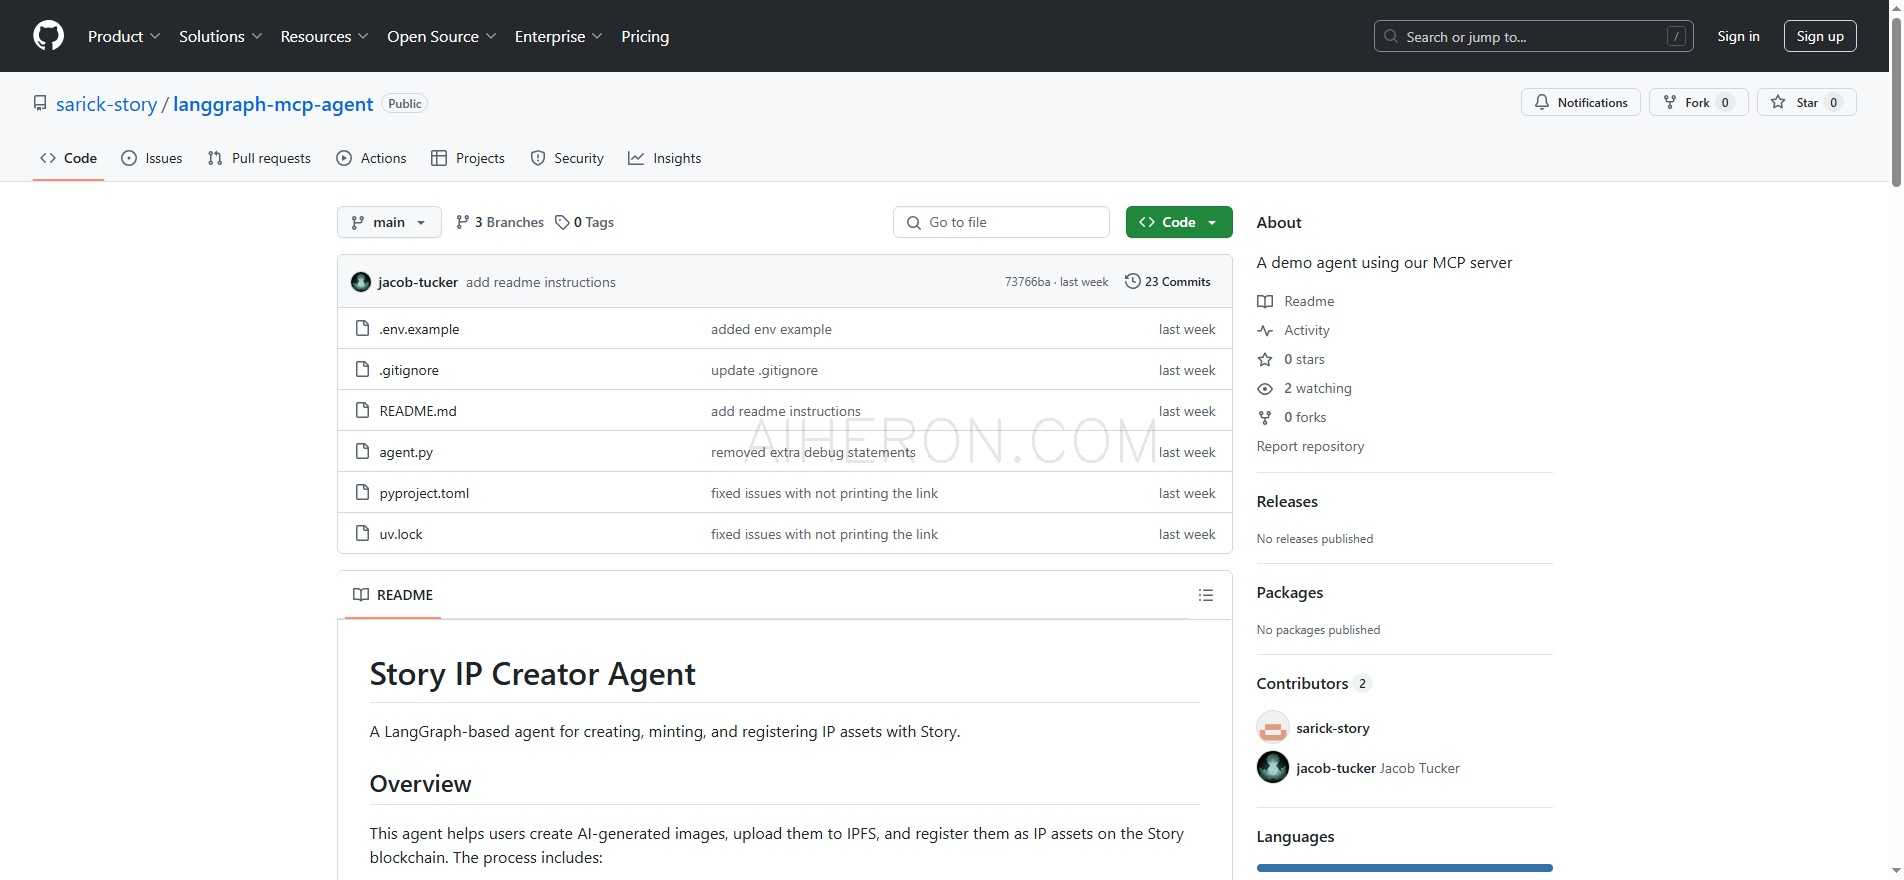
Task: Click the book icon beside Readme in About
Action: (1265, 301)
